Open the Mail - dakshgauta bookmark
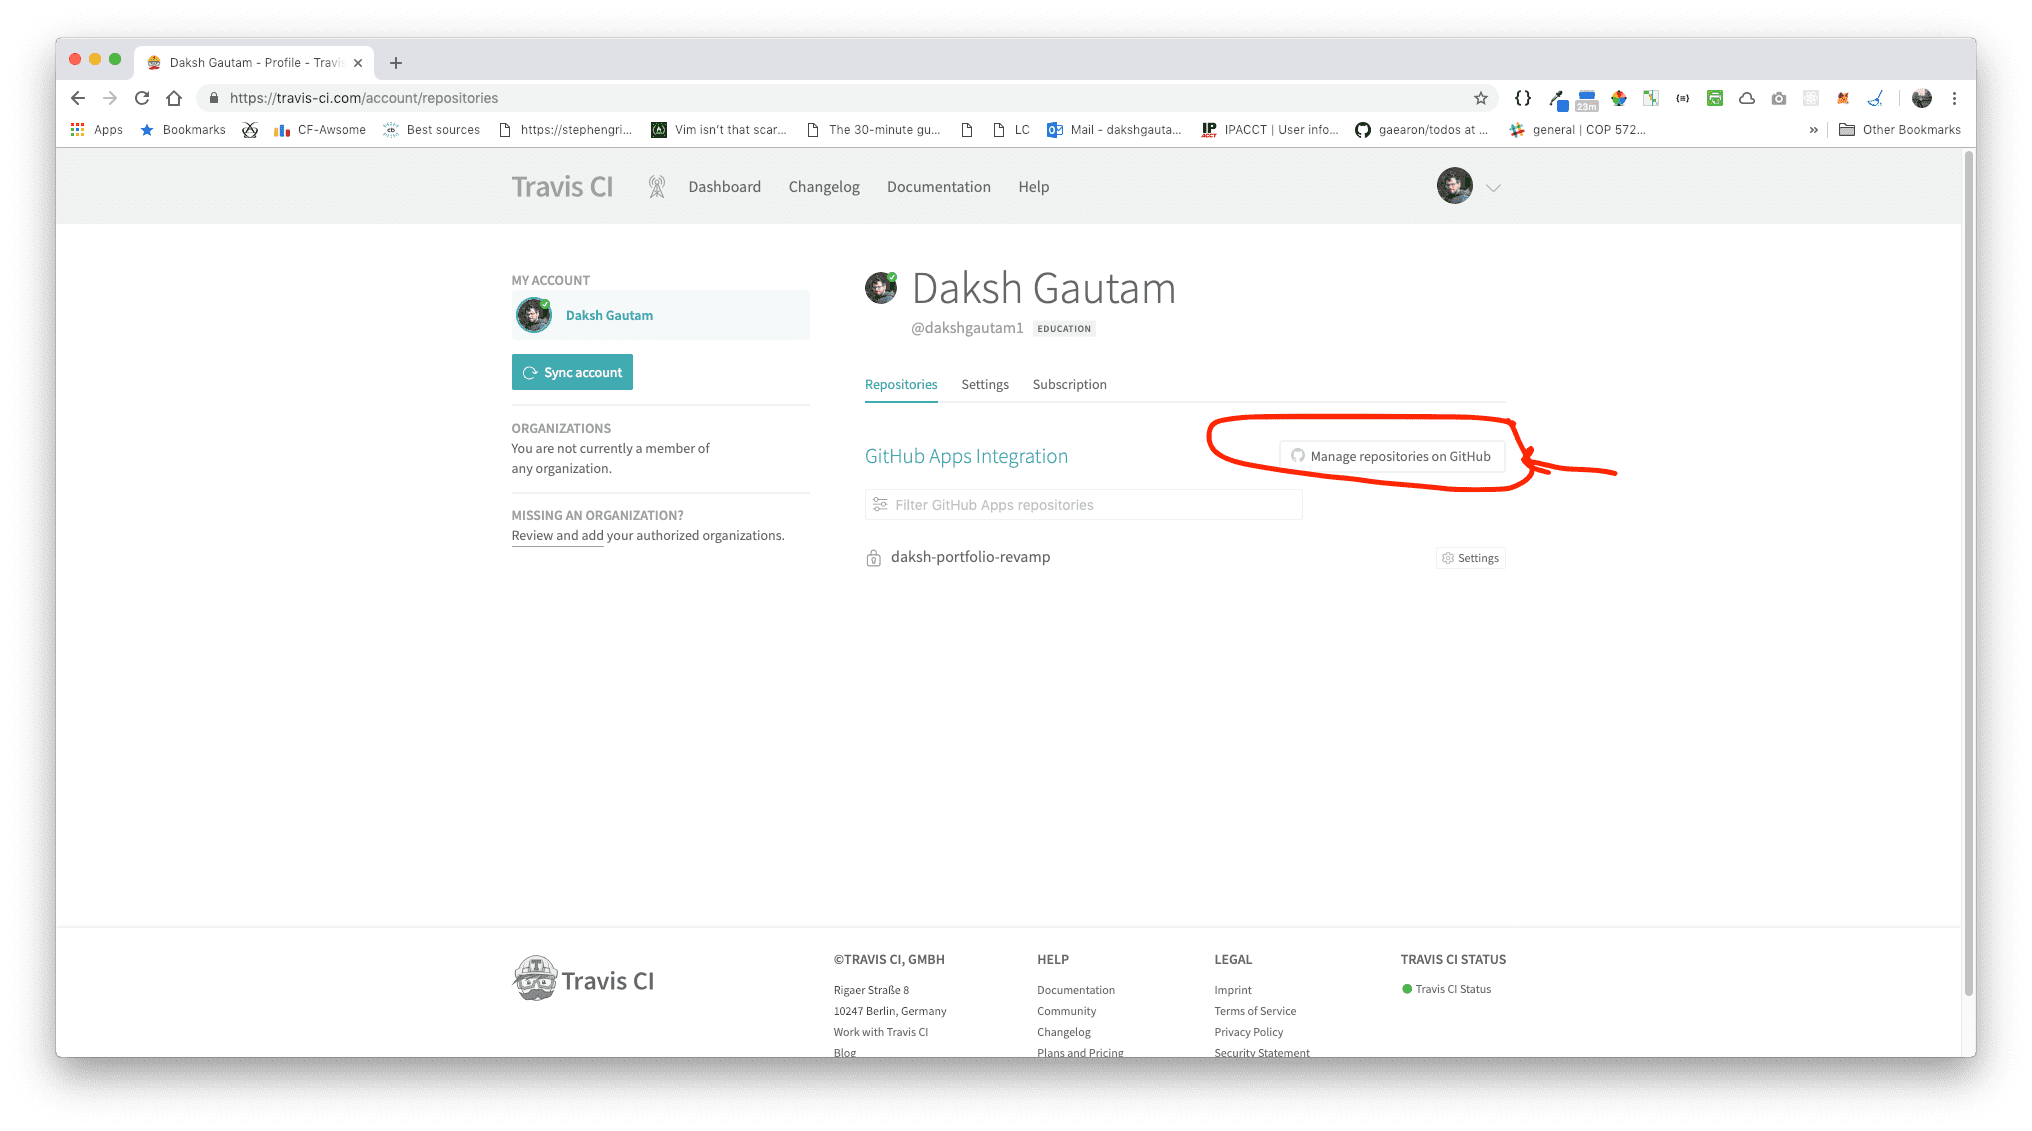The width and height of the screenshot is (2032, 1131). point(1114,130)
